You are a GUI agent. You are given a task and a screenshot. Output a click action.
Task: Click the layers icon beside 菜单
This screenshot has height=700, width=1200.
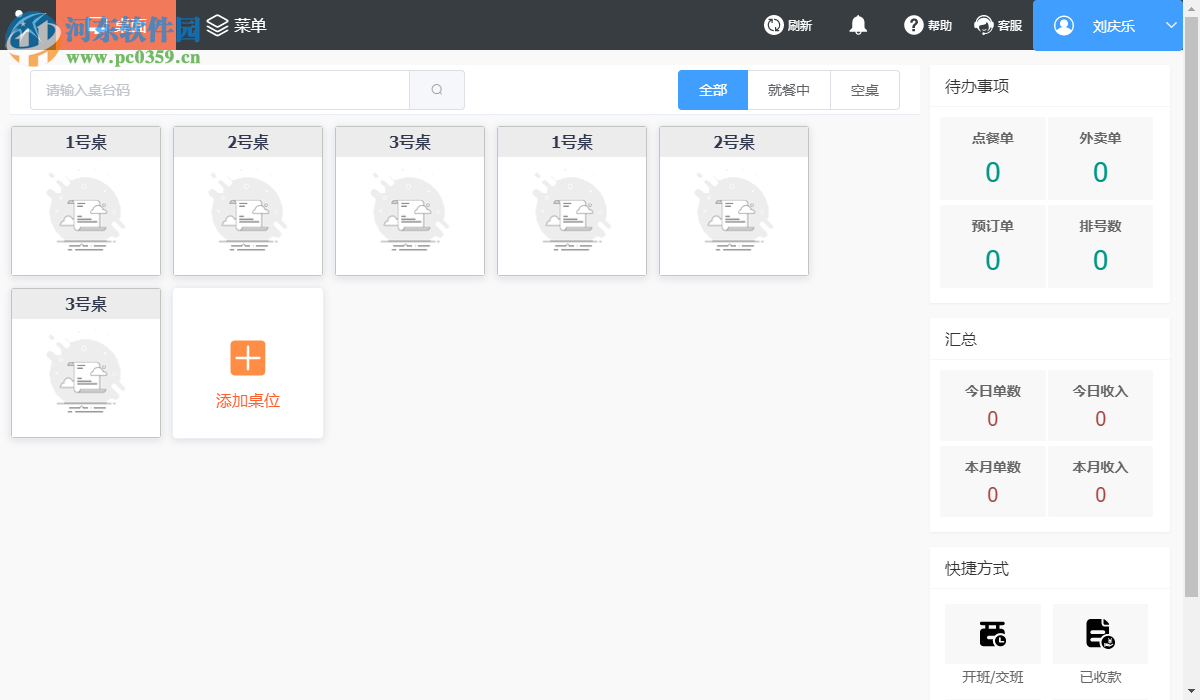click(218, 25)
